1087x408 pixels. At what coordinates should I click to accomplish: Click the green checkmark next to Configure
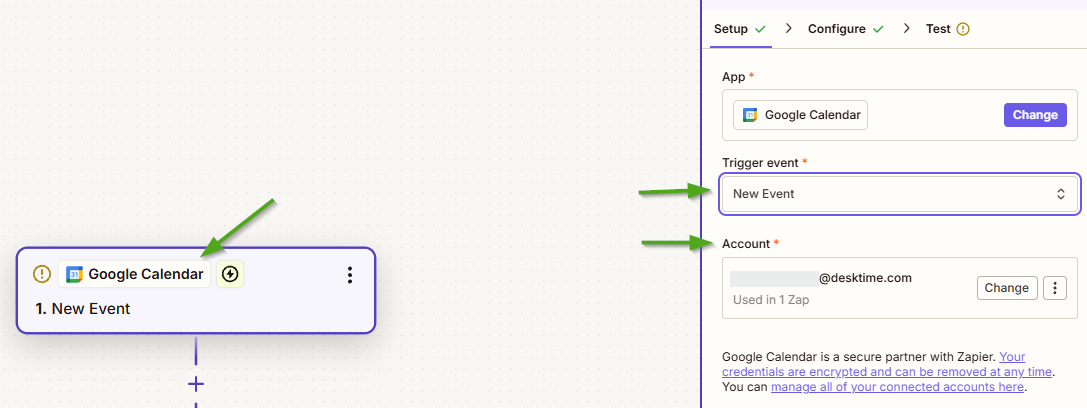878,29
